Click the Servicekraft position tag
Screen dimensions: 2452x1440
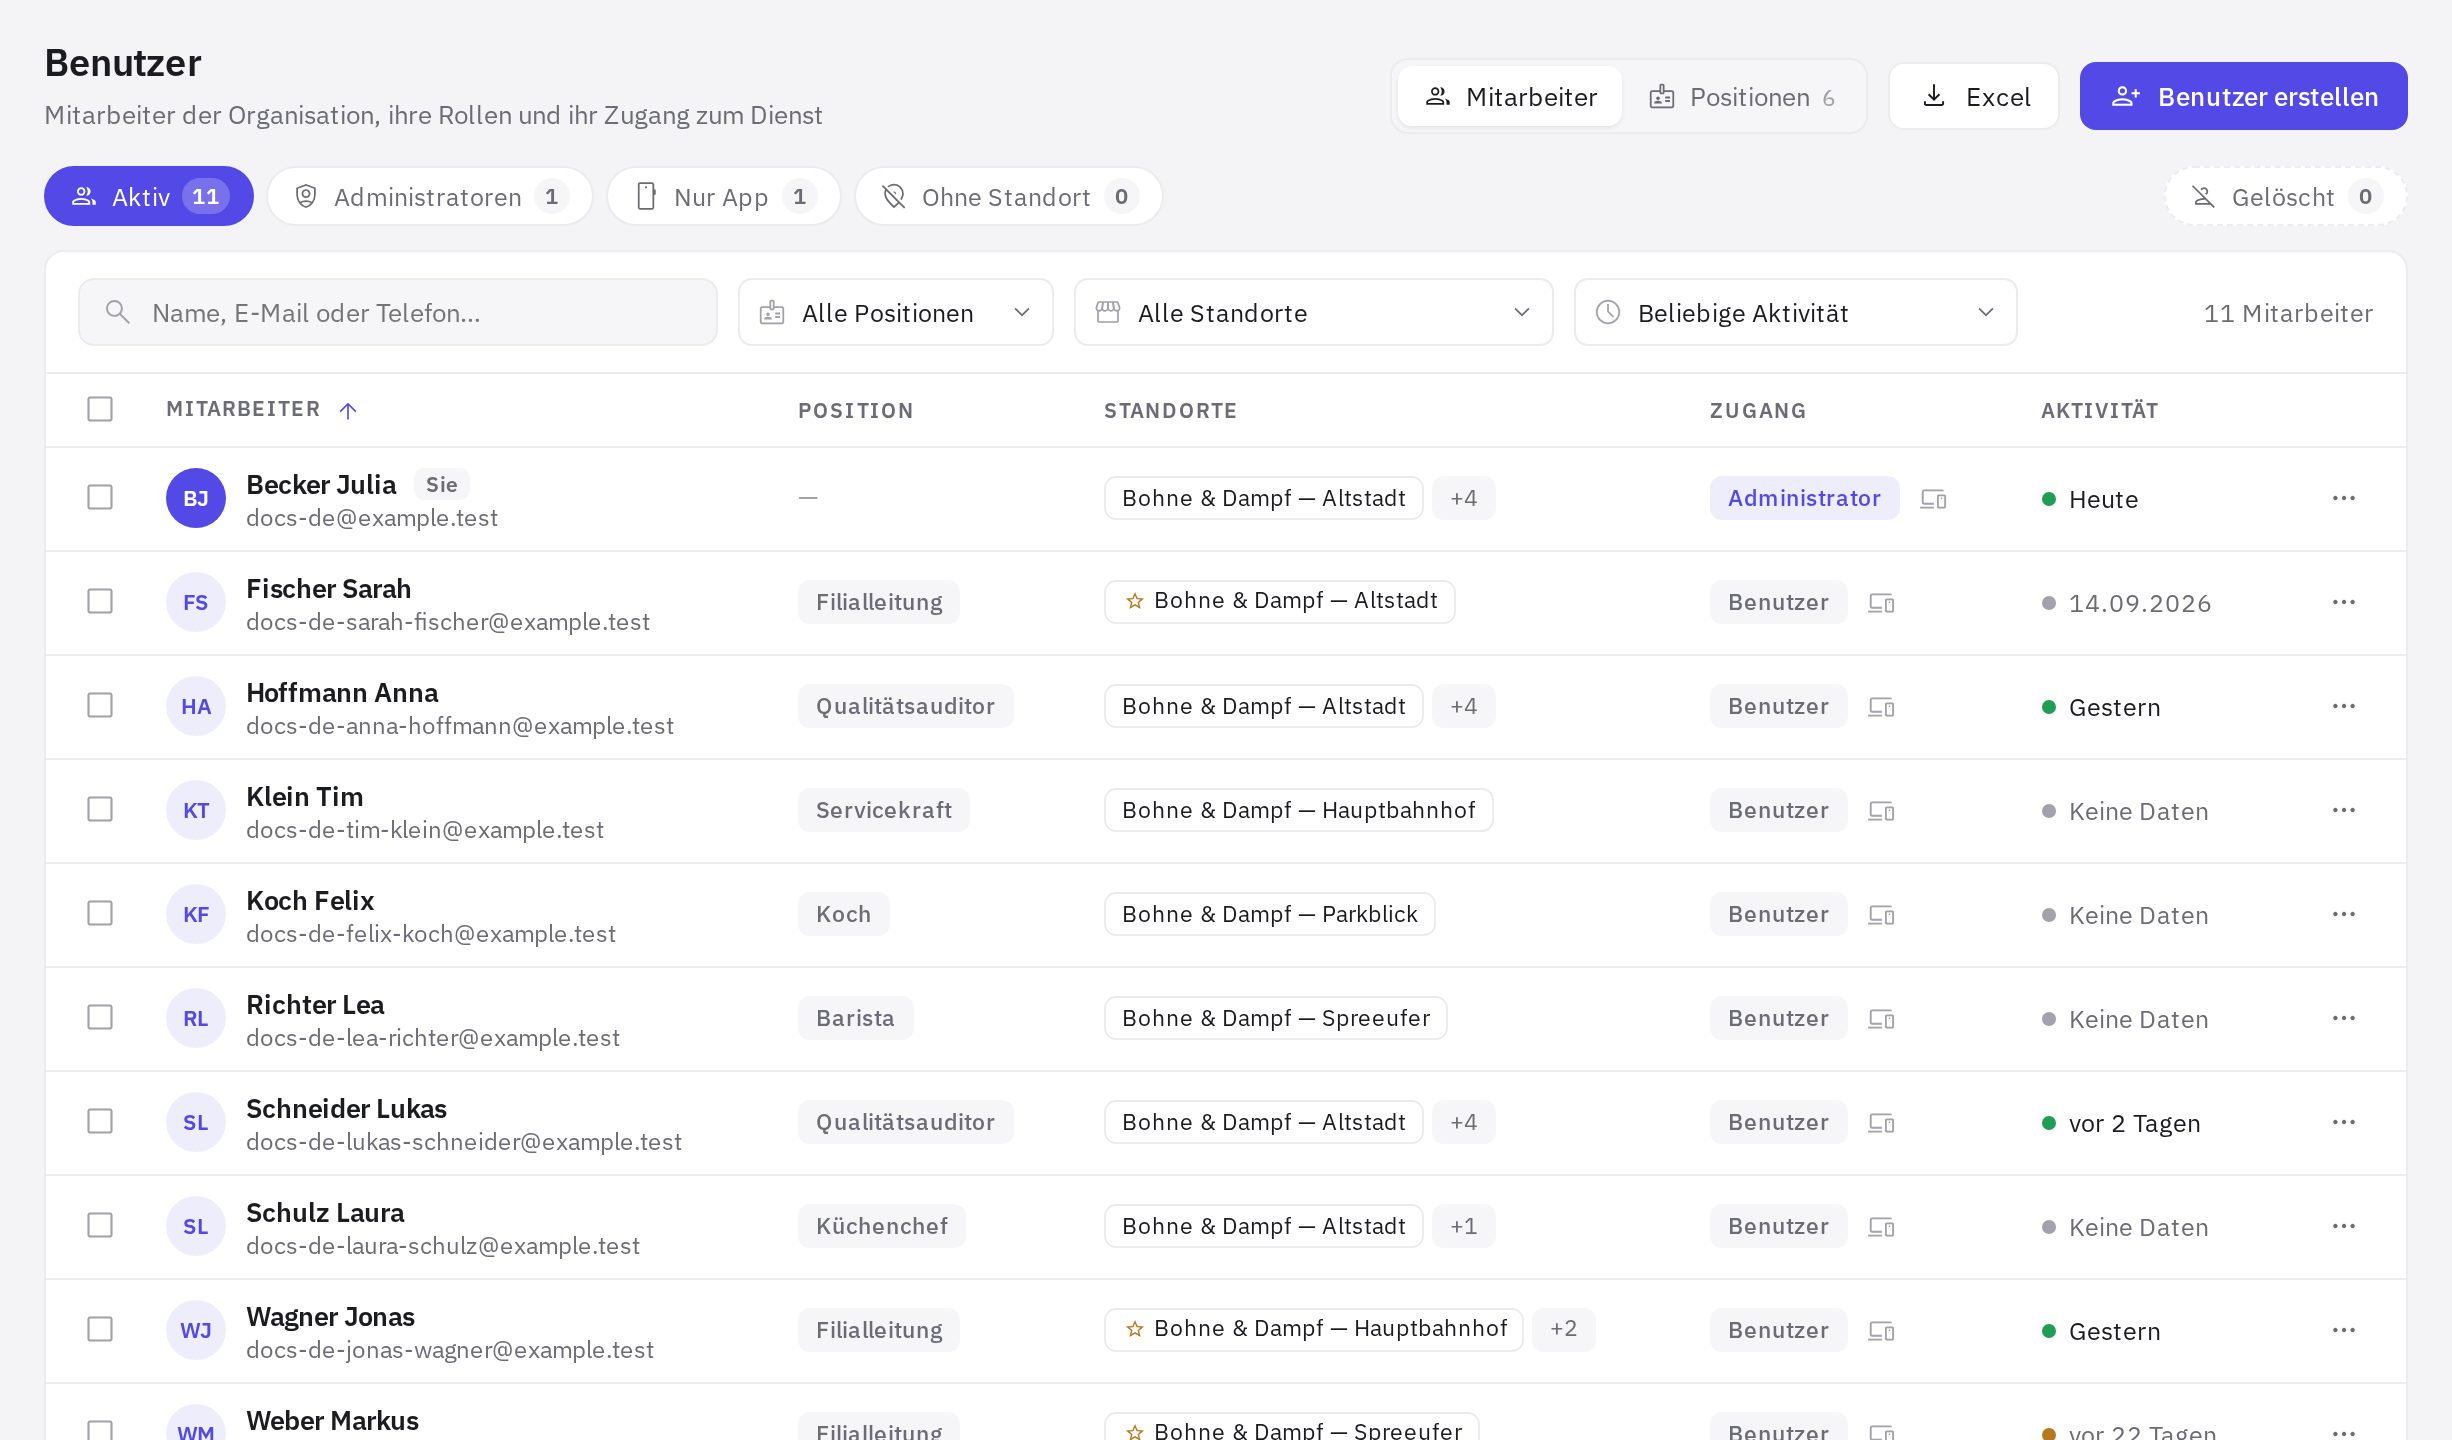click(x=883, y=810)
